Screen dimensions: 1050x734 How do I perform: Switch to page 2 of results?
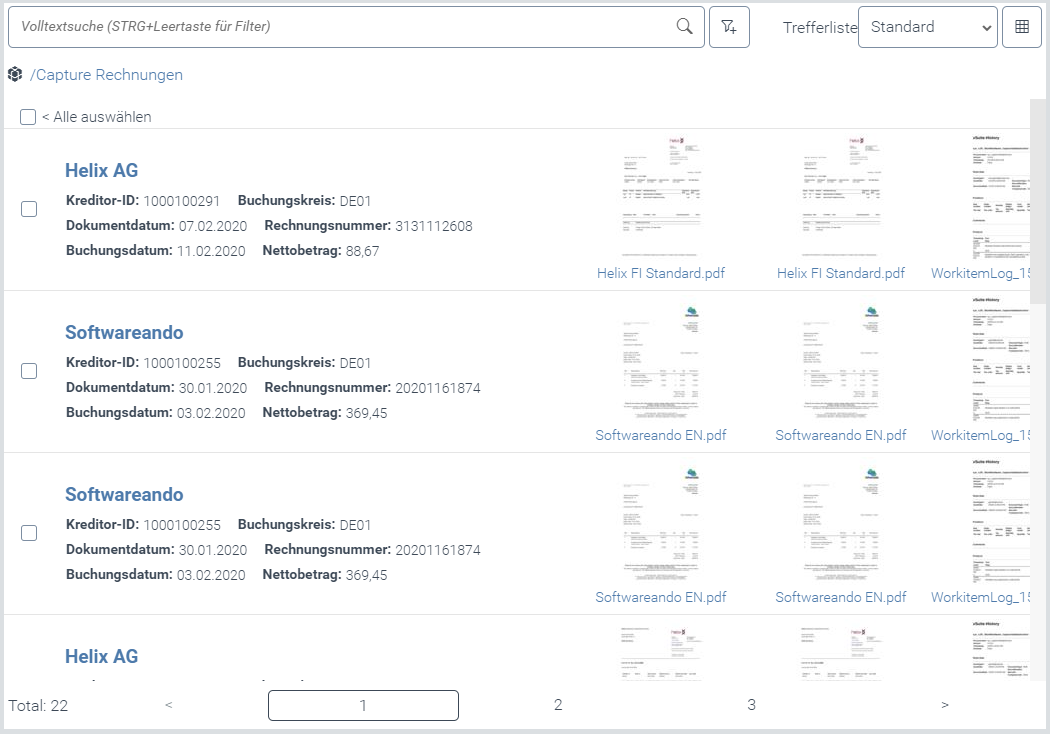pos(558,705)
